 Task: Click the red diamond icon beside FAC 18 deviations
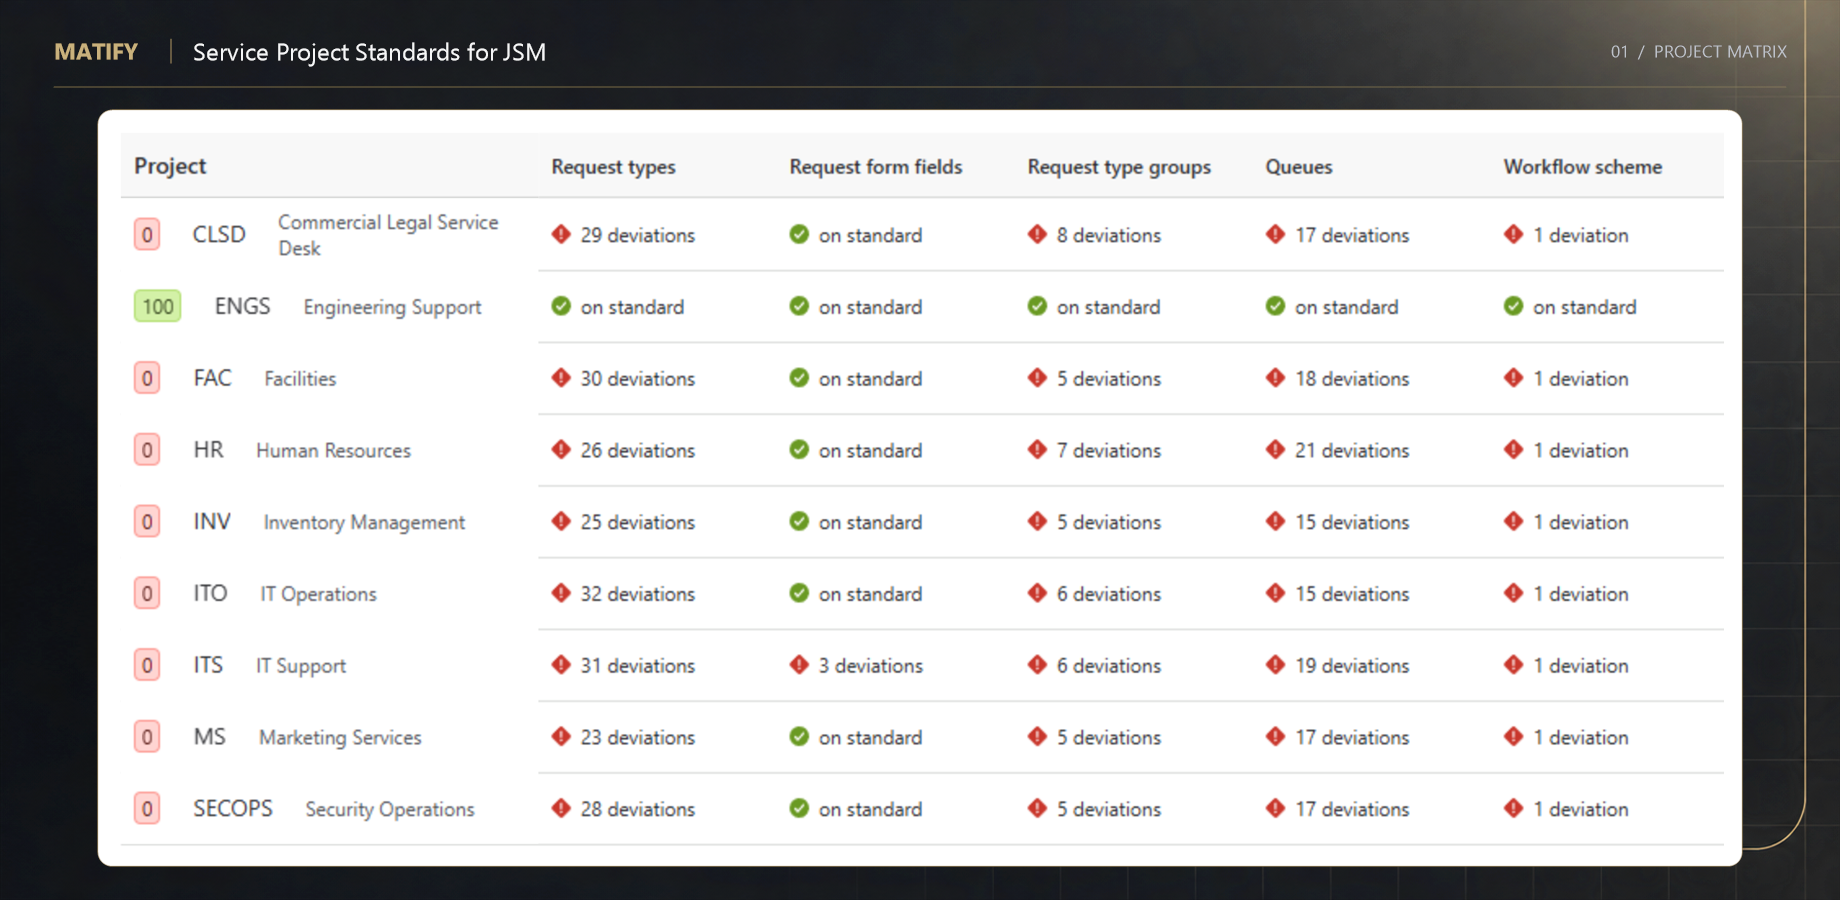click(x=1275, y=378)
